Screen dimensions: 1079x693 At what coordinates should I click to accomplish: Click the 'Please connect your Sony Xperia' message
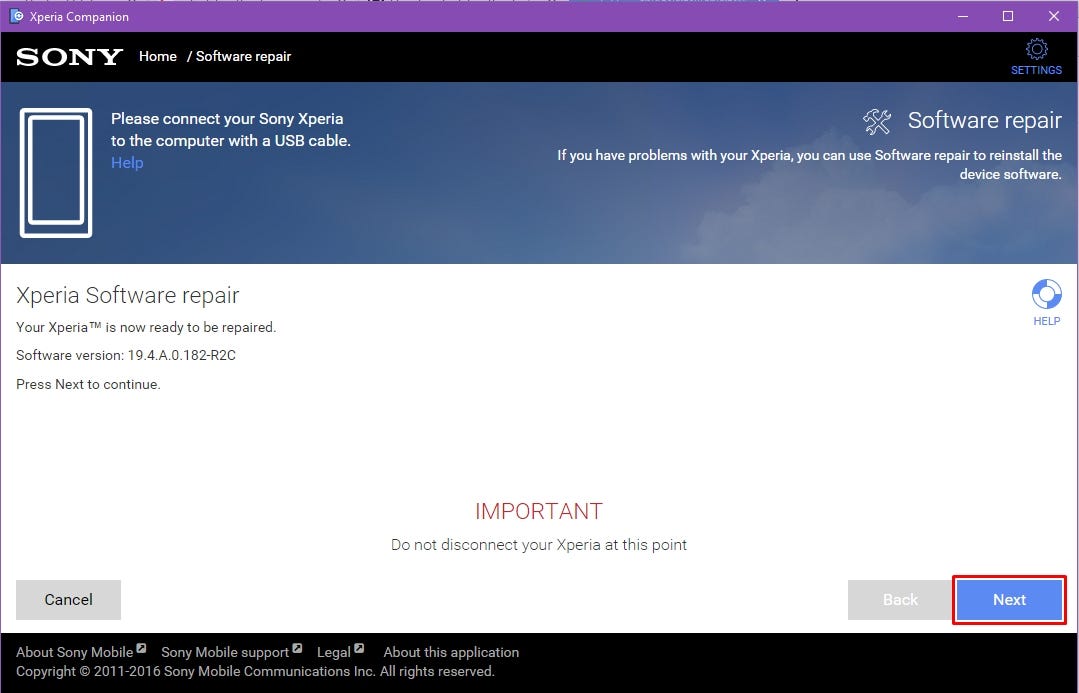(231, 129)
